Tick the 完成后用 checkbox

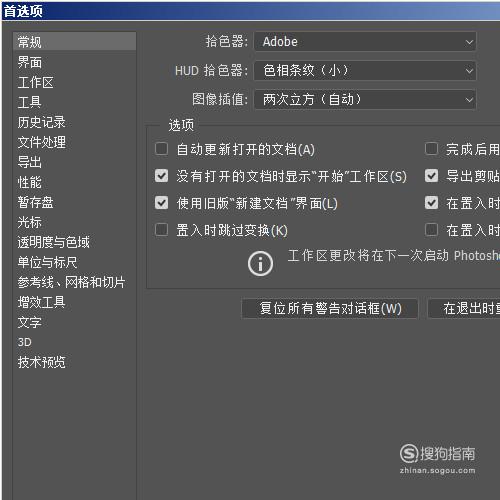click(x=431, y=149)
